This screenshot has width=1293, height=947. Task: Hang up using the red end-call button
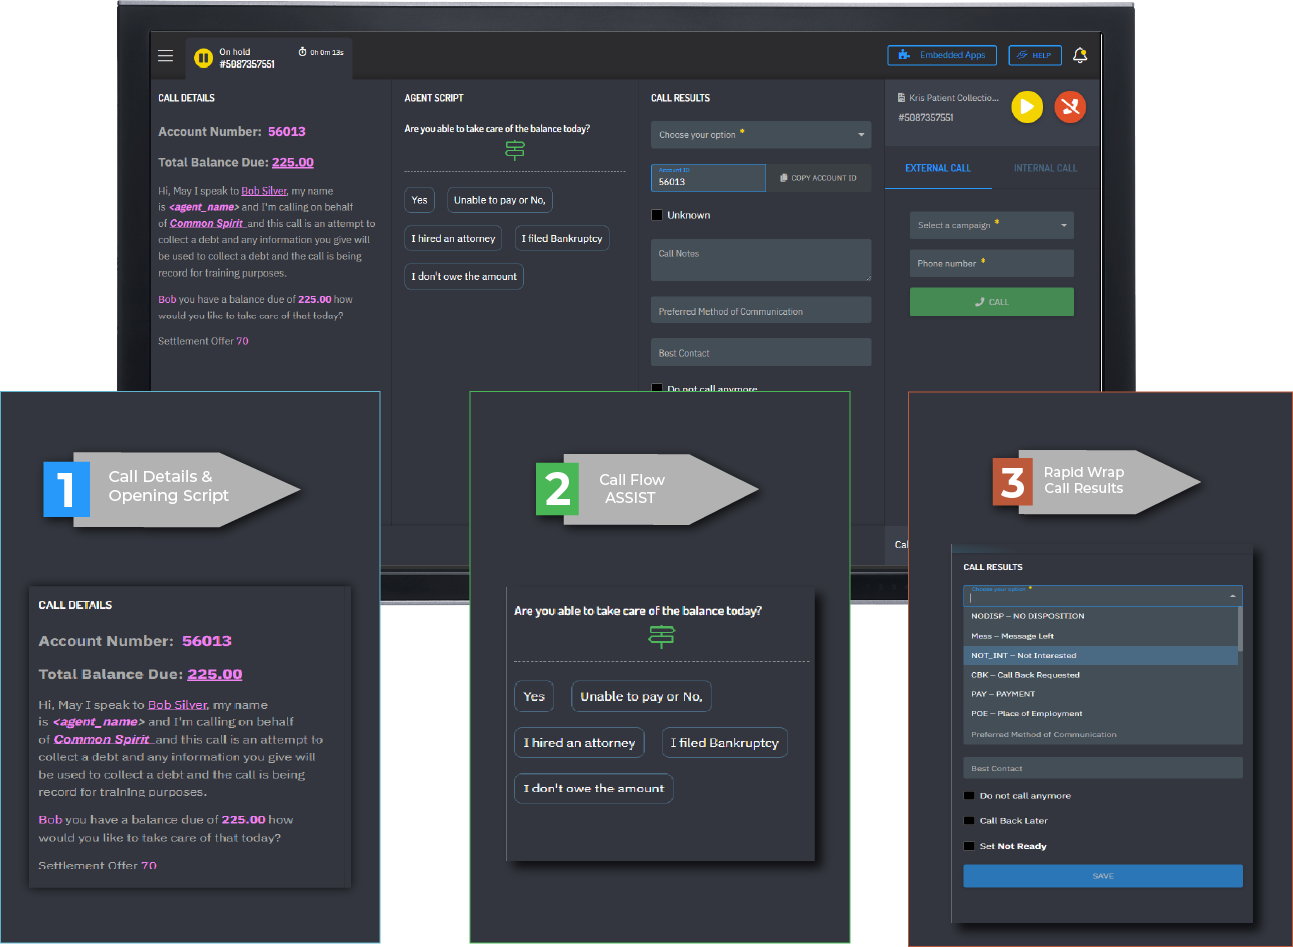[1069, 106]
